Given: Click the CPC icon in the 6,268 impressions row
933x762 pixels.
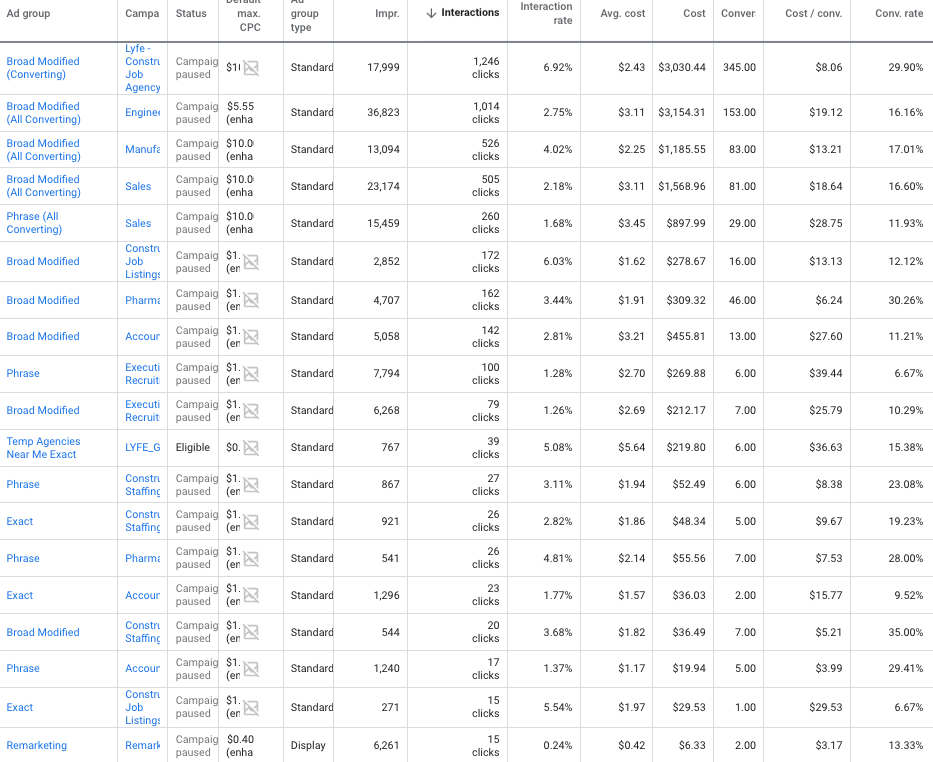Looking at the screenshot, I should (251, 411).
